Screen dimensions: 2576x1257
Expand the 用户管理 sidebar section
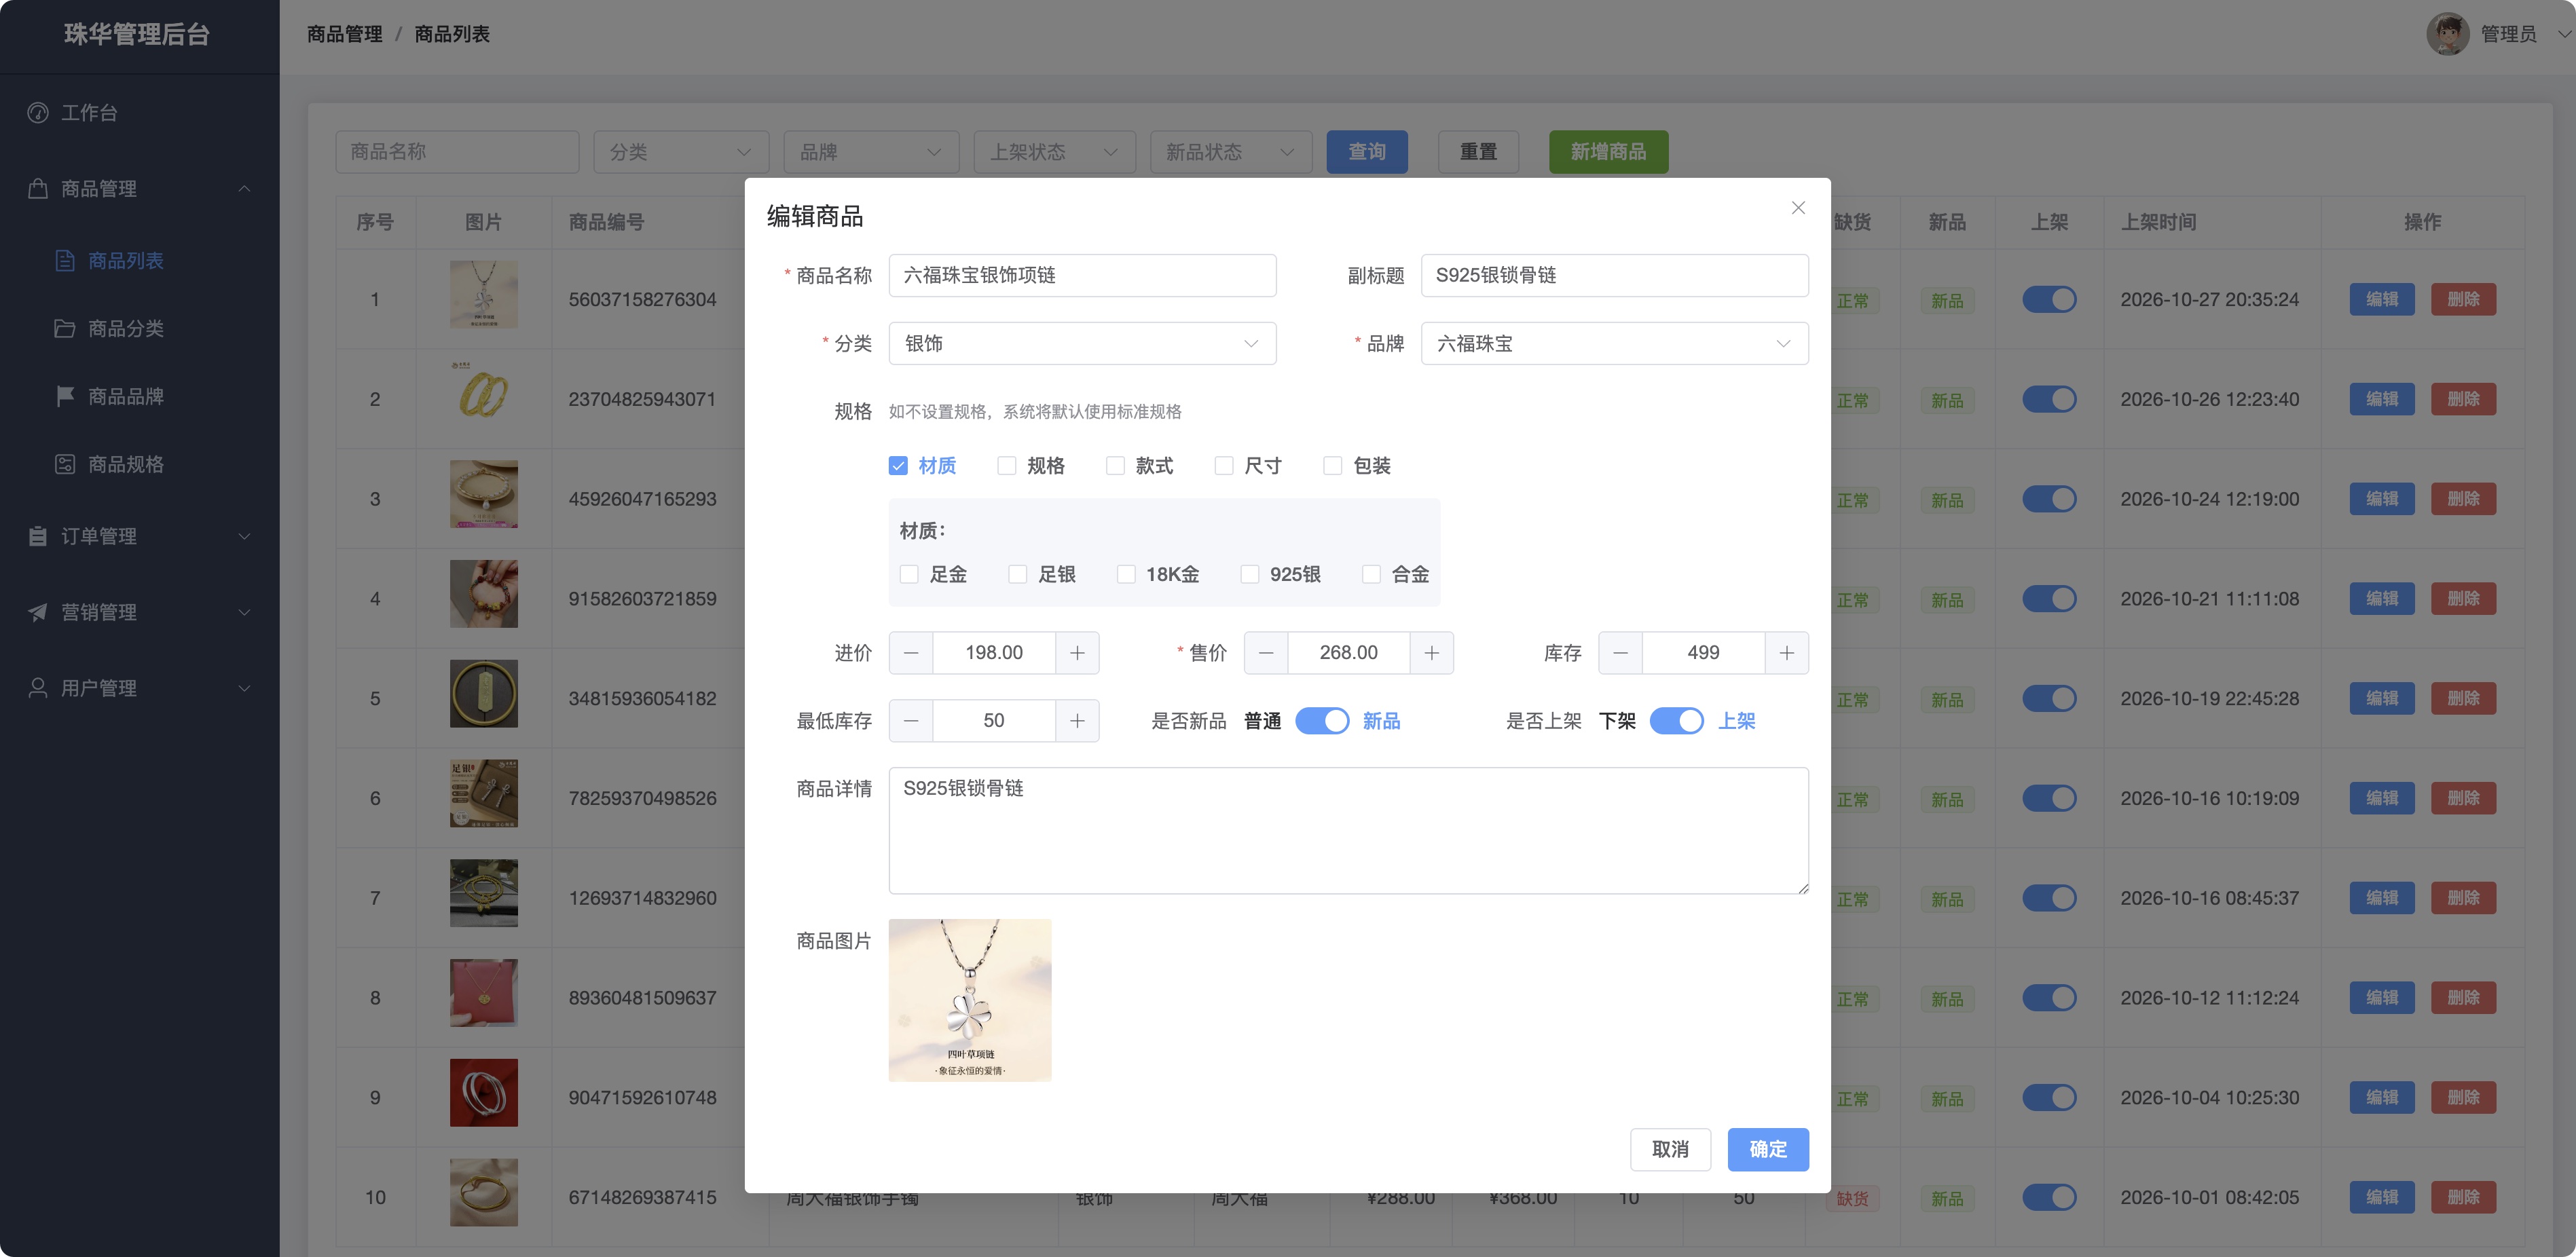pos(244,688)
